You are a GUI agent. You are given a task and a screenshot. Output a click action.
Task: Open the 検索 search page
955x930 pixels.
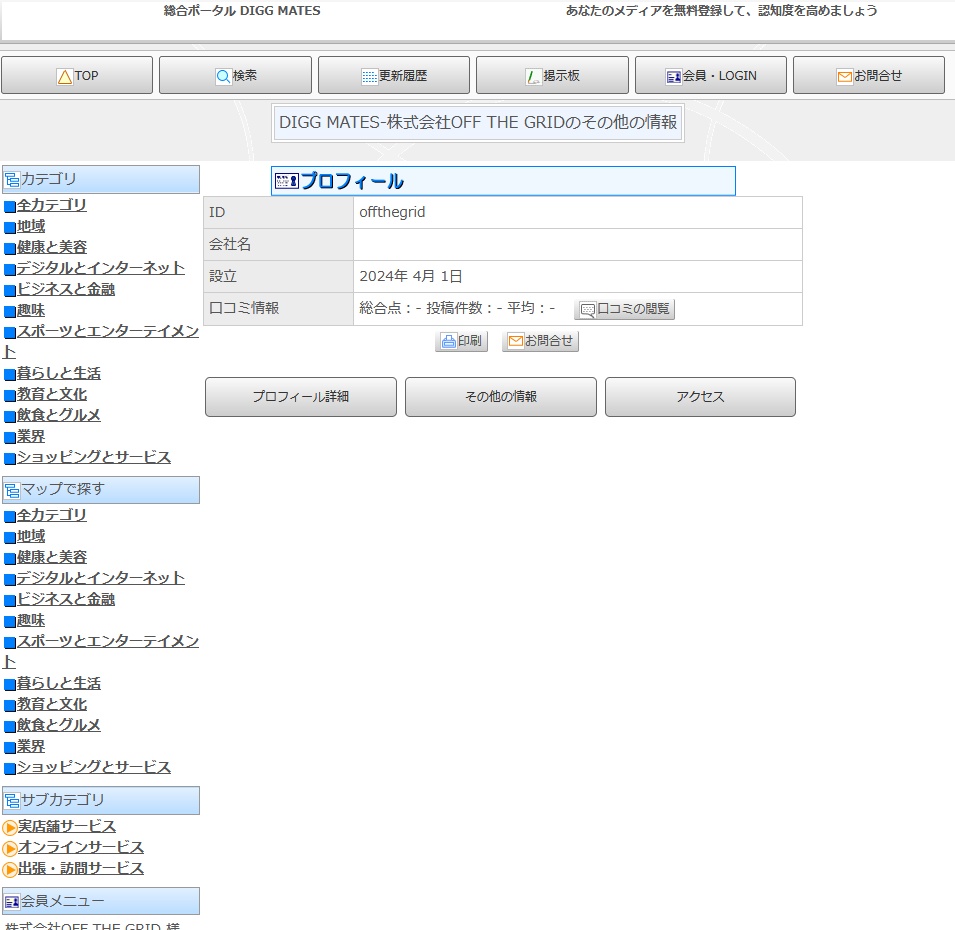[235, 76]
